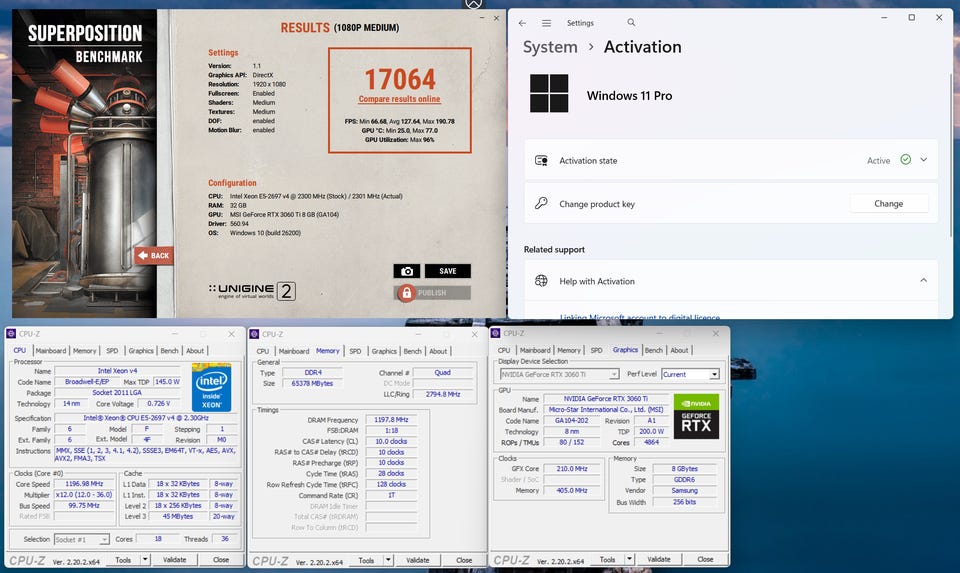Click the Back arrow button in Superposition

click(x=154, y=255)
